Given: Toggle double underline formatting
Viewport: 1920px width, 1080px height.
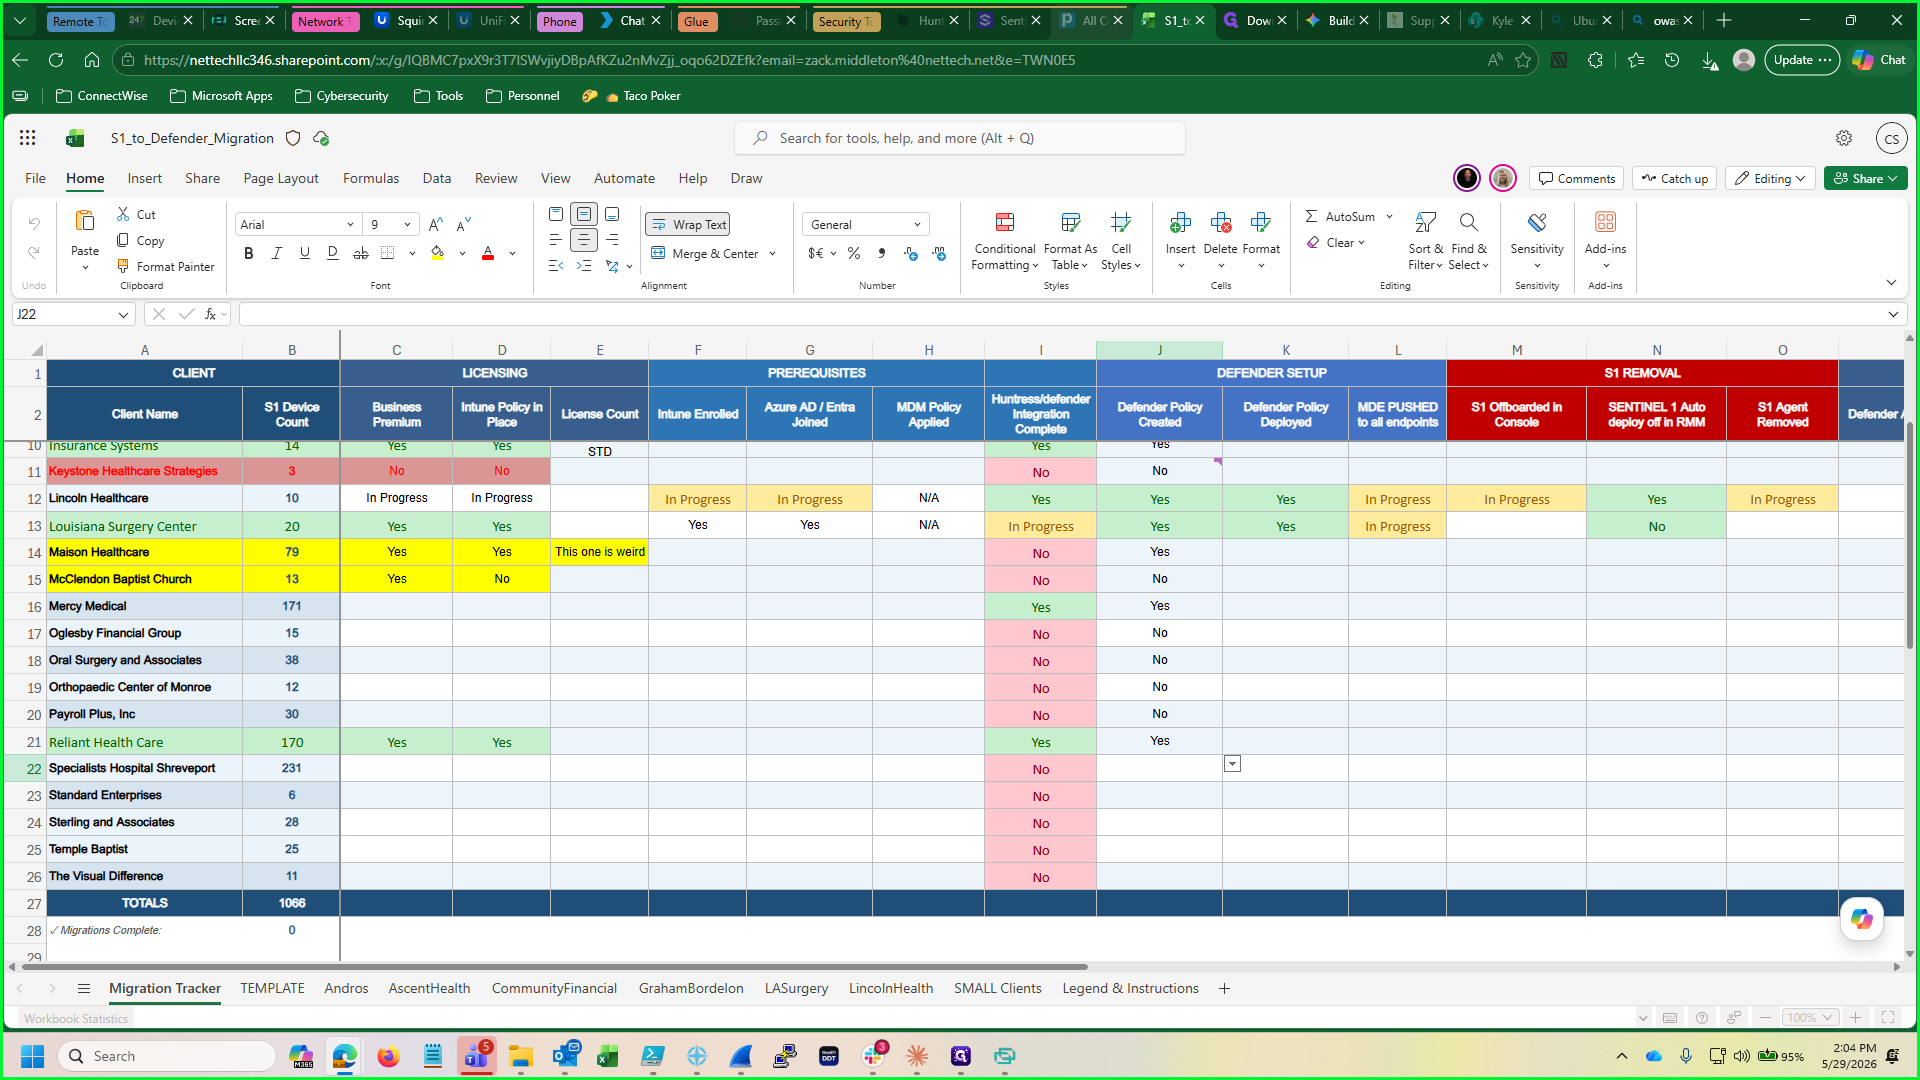Looking at the screenshot, I should [333, 253].
